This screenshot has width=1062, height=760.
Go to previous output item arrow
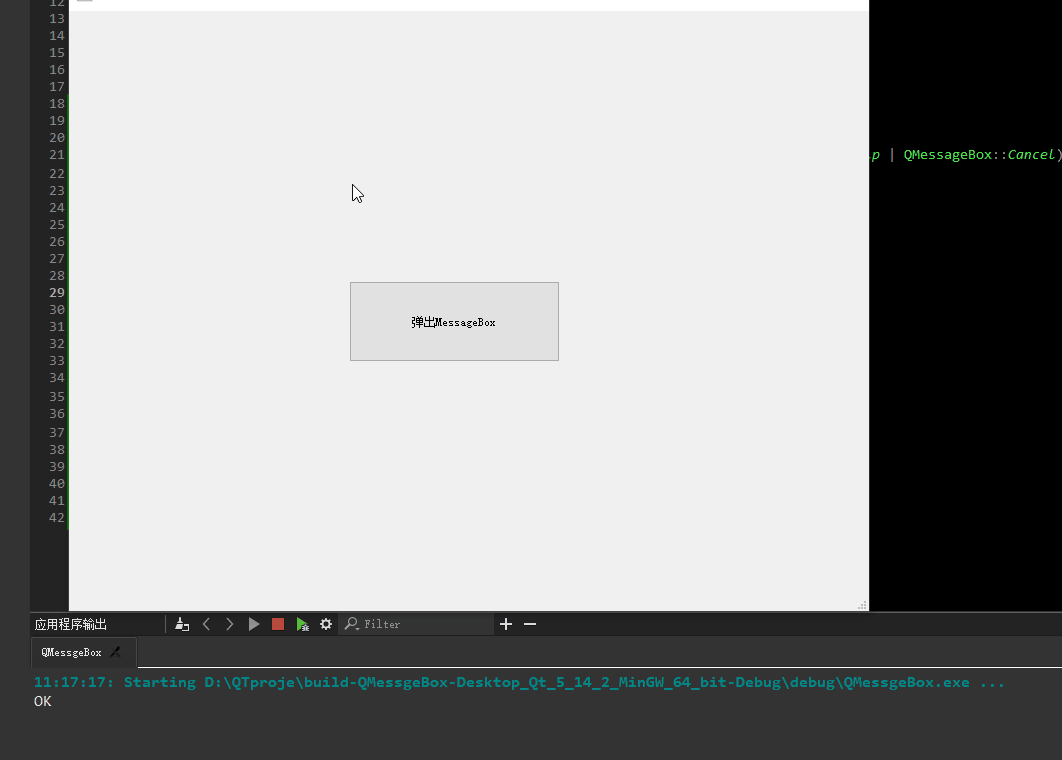(x=207, y=624)
